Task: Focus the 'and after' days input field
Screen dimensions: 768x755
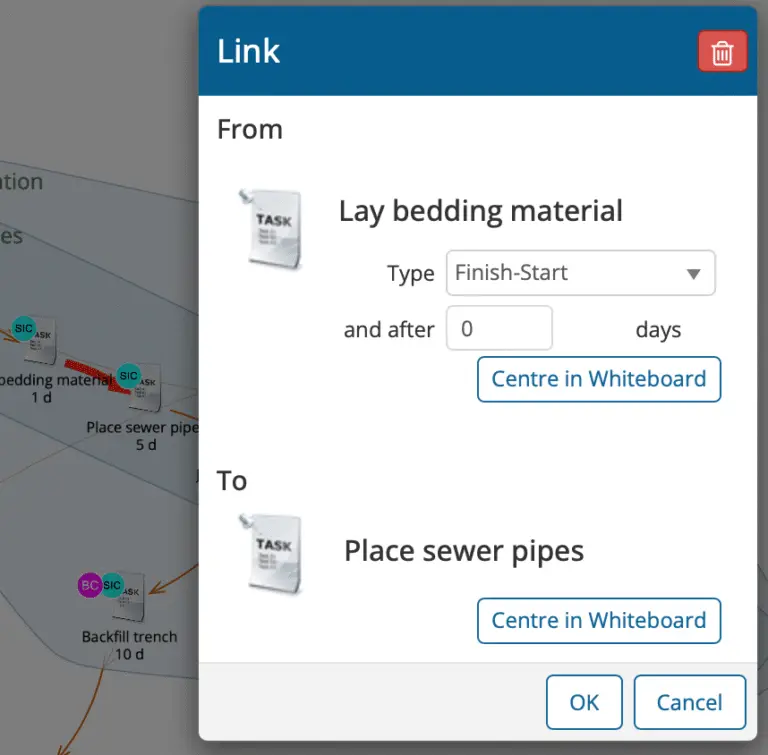Action: (x=499, y=329)
